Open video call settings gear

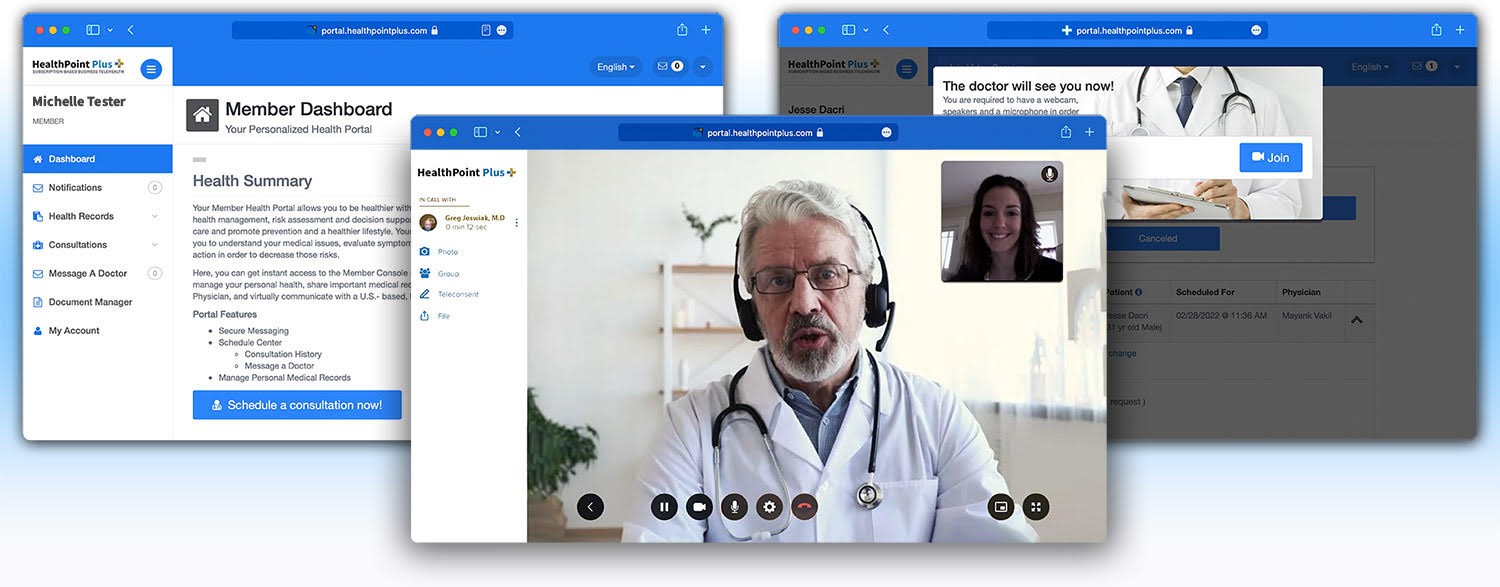769,507
